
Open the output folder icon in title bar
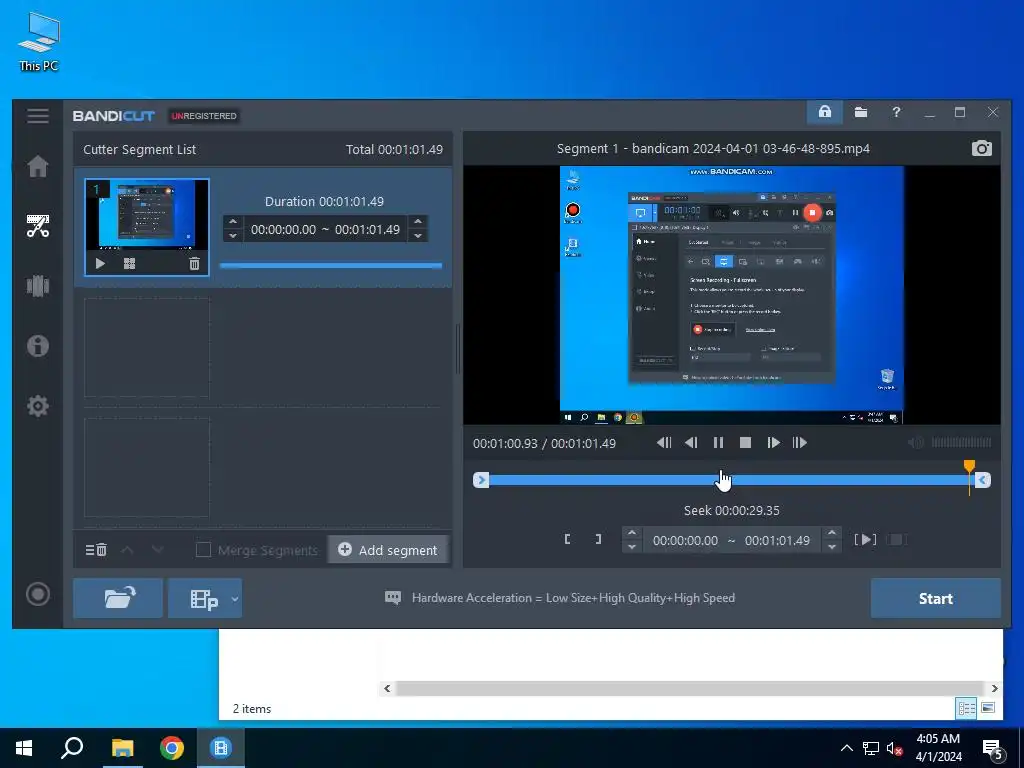pyautogui.click(x=861, y=112)
